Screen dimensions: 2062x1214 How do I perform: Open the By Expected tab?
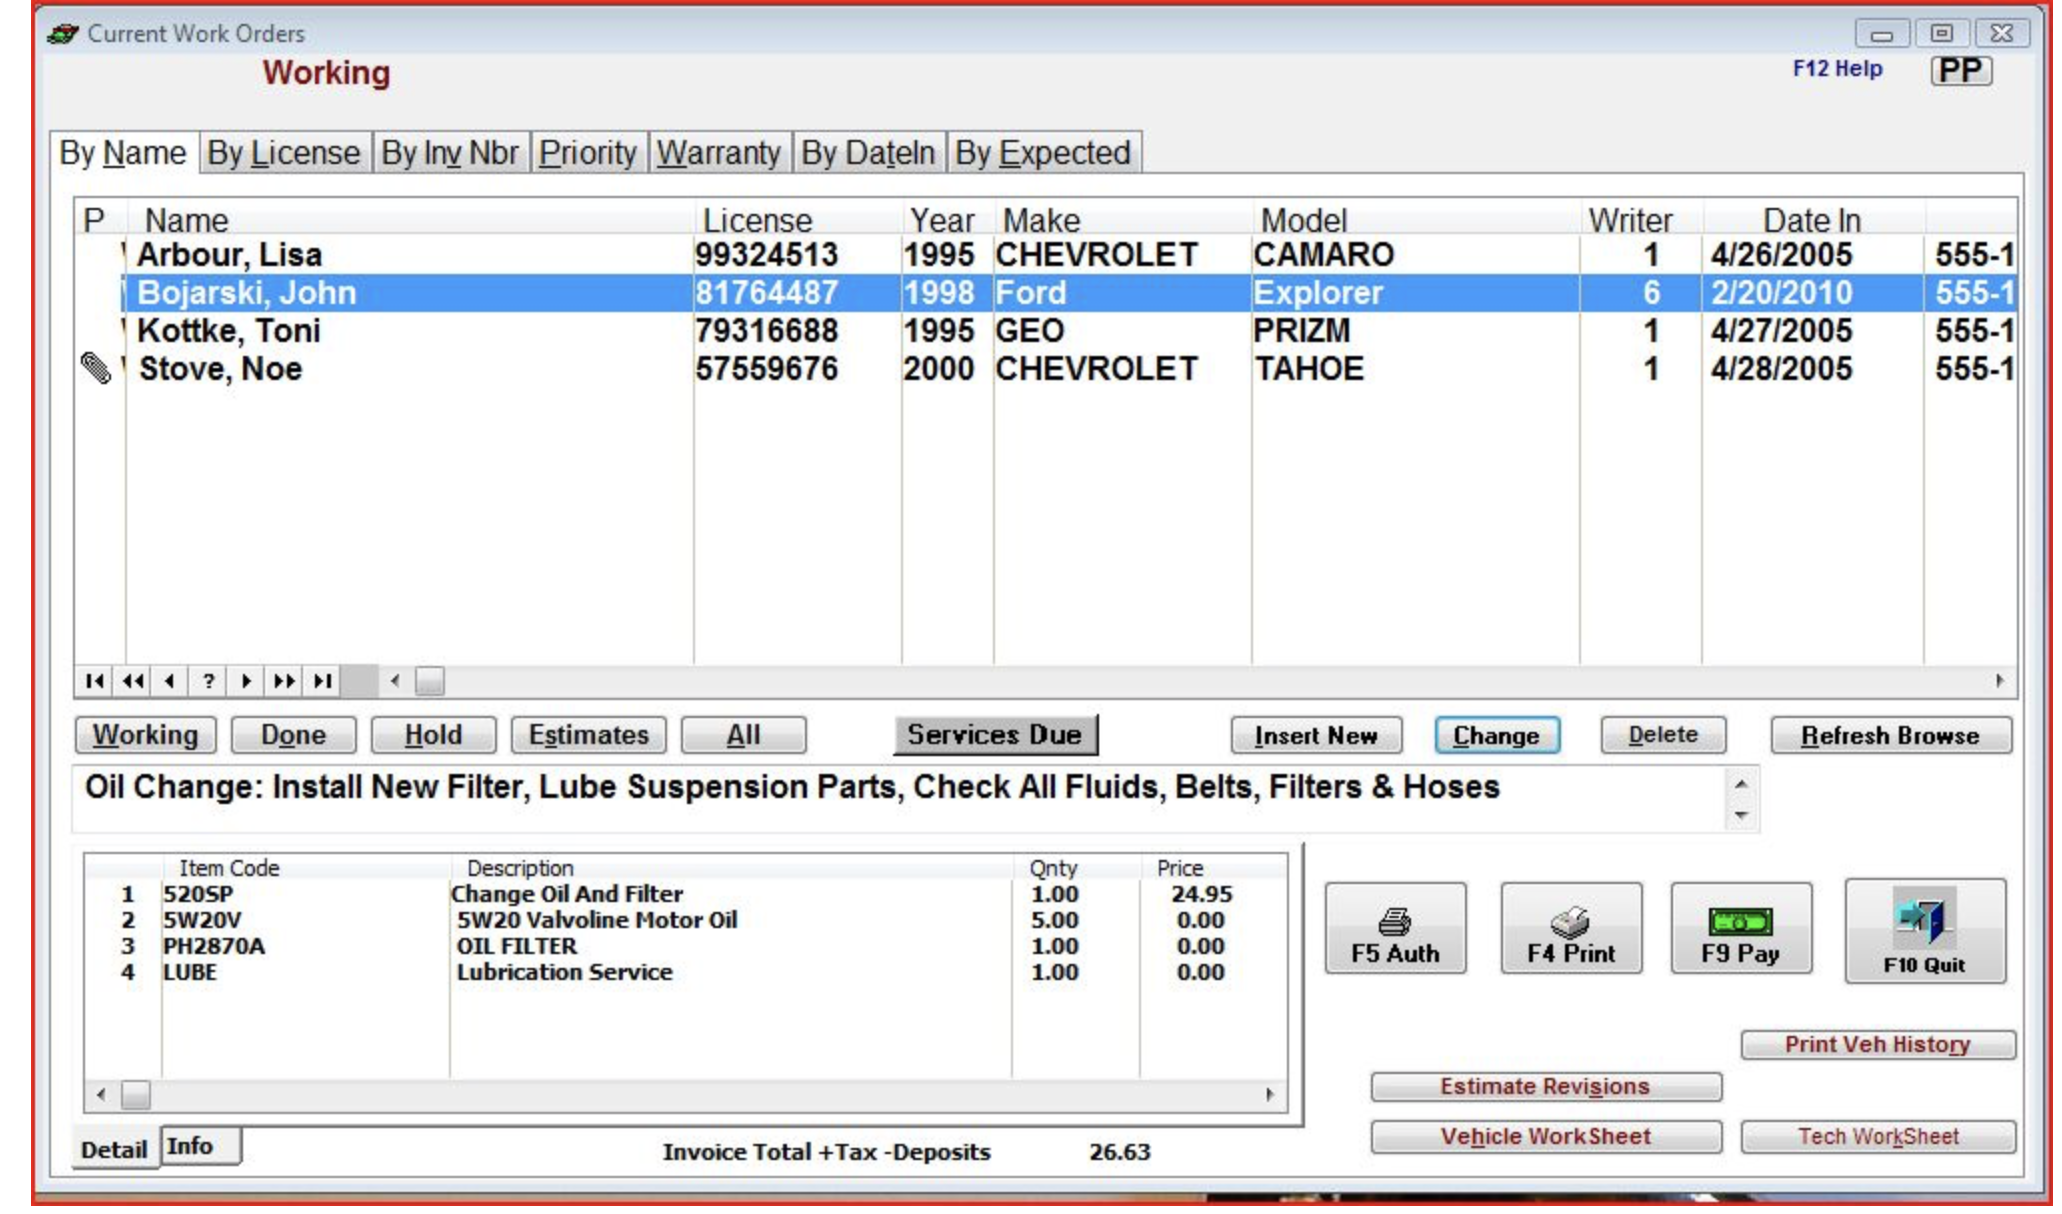(1042, 153)
